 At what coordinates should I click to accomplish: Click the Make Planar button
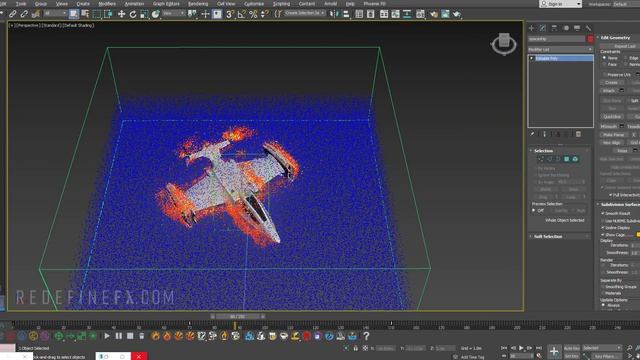614,135
